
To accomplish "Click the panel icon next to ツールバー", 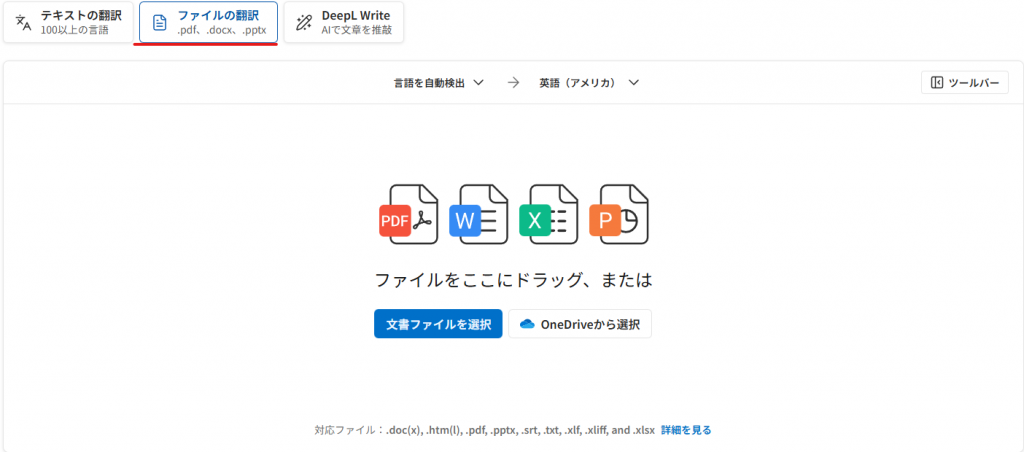I will click(937, 83).
